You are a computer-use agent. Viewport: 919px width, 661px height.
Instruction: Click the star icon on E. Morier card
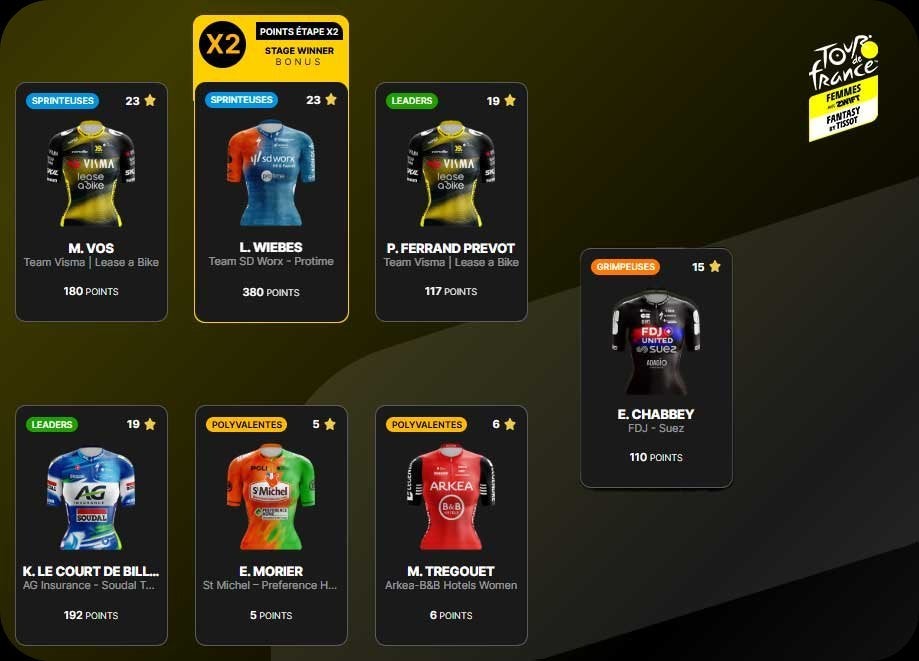click(330, 424)
